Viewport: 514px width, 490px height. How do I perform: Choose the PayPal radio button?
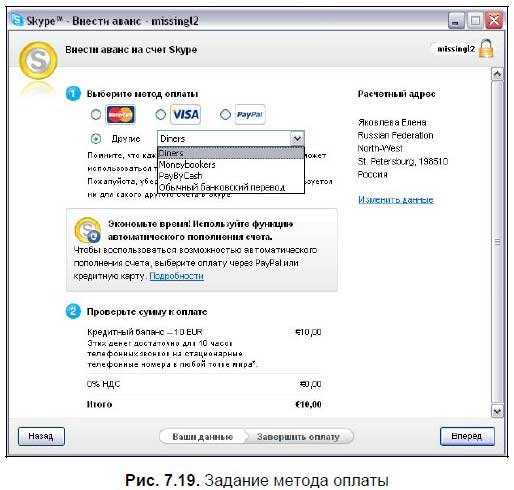point(225,115)
